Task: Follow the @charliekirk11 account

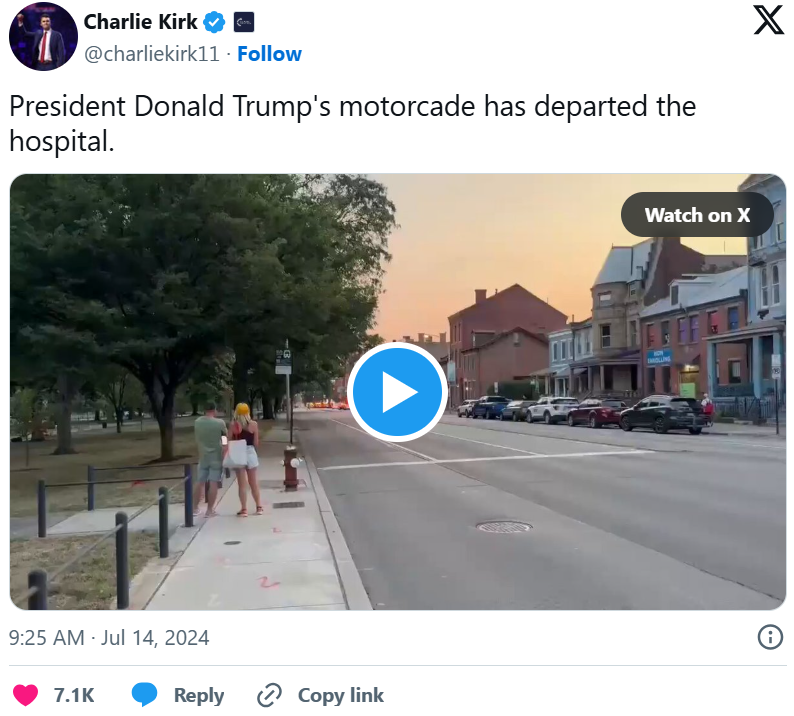Action: pyautogui.click(x=269, y=54)
